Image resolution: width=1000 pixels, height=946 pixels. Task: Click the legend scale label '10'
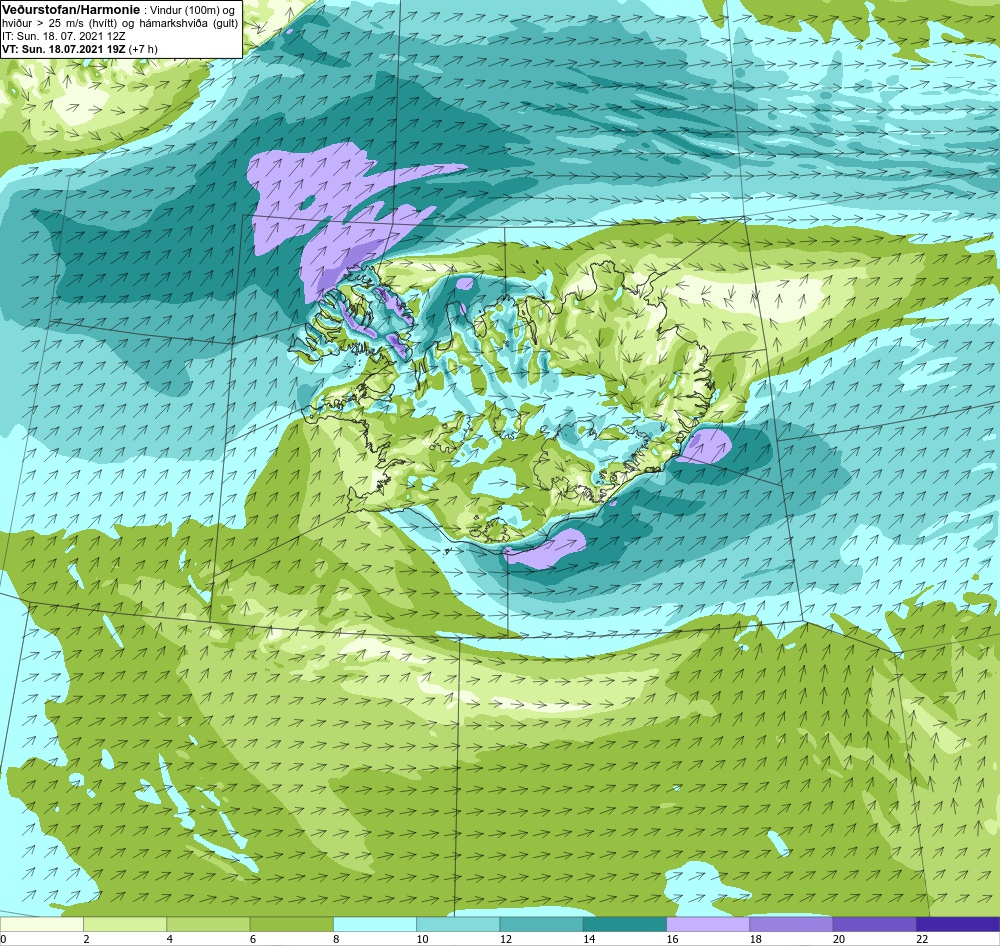pos(422,938)
